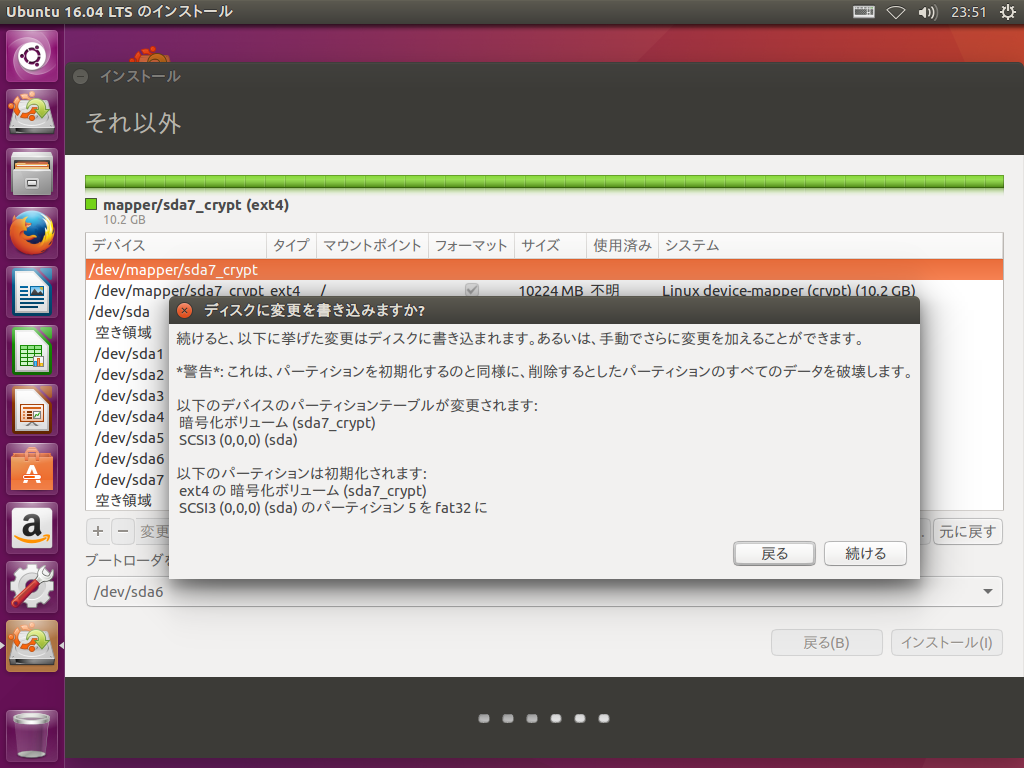Image resolution: width=1024 pixels, height=768 pixels.
Task: Add a partition with the plus button
Action: pos(98,532)
